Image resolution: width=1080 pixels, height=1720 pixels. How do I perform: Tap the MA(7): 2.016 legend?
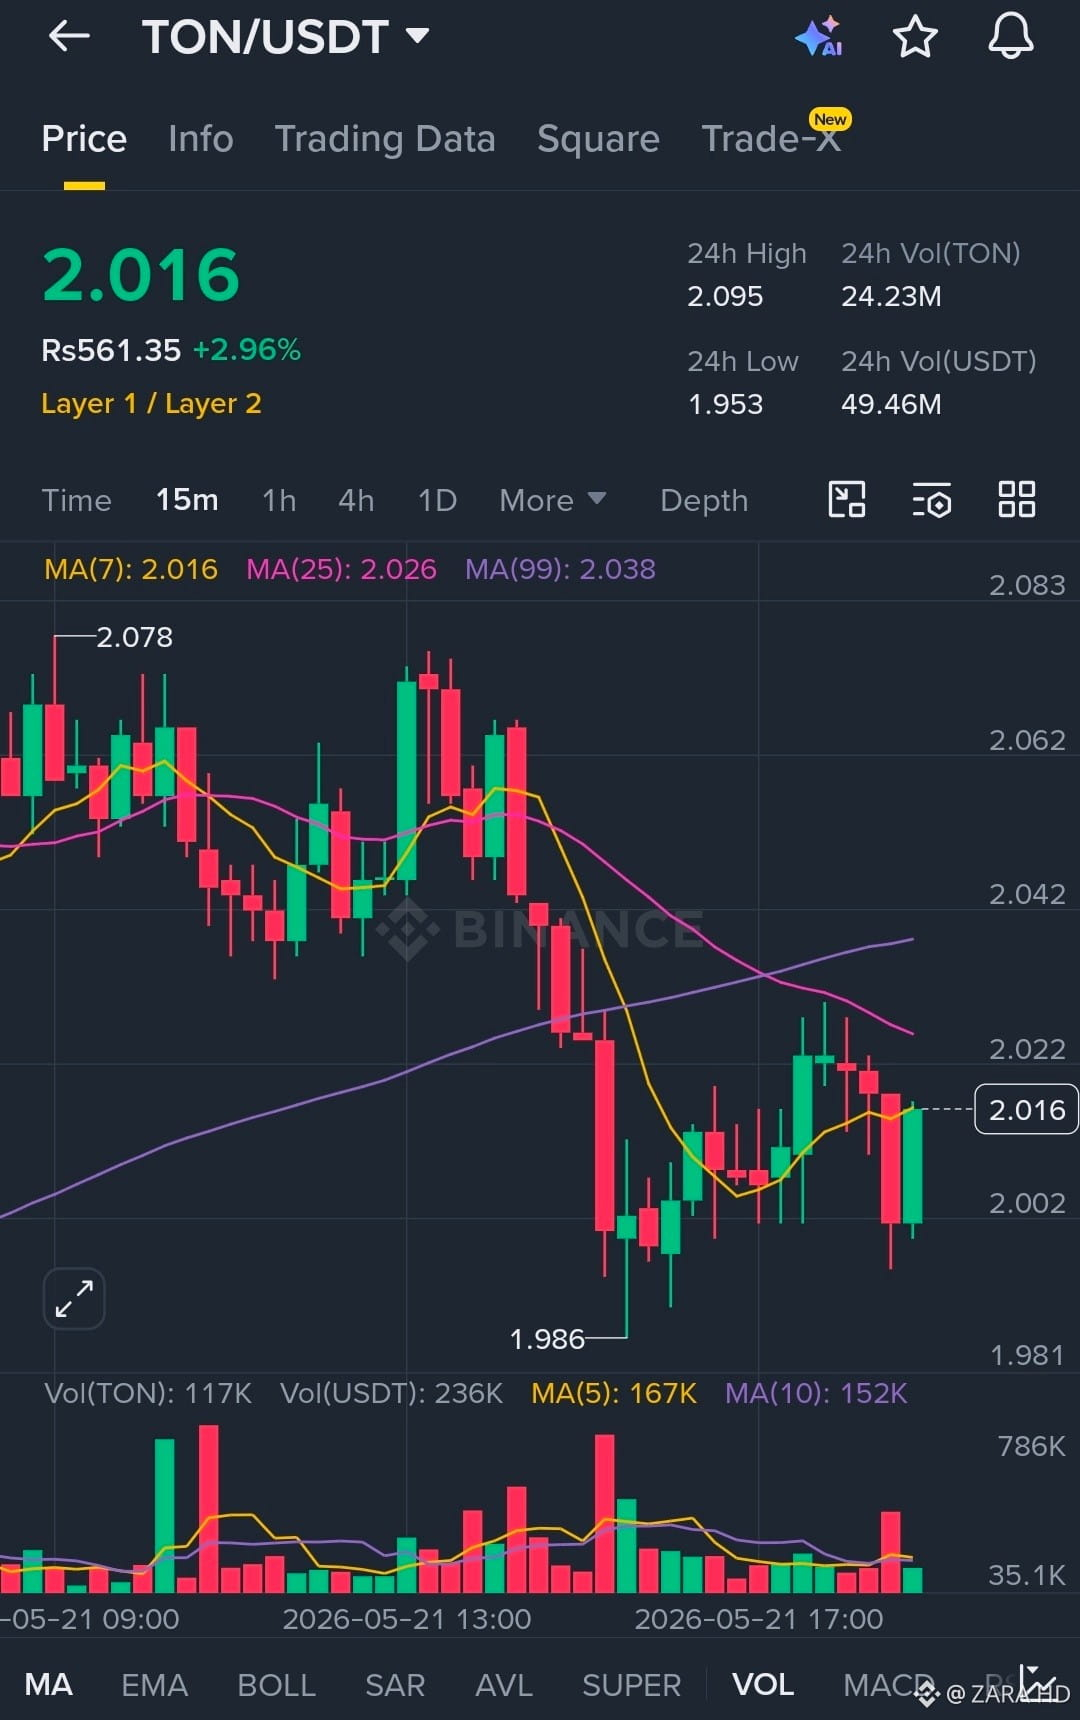click(x=131, y=569)
